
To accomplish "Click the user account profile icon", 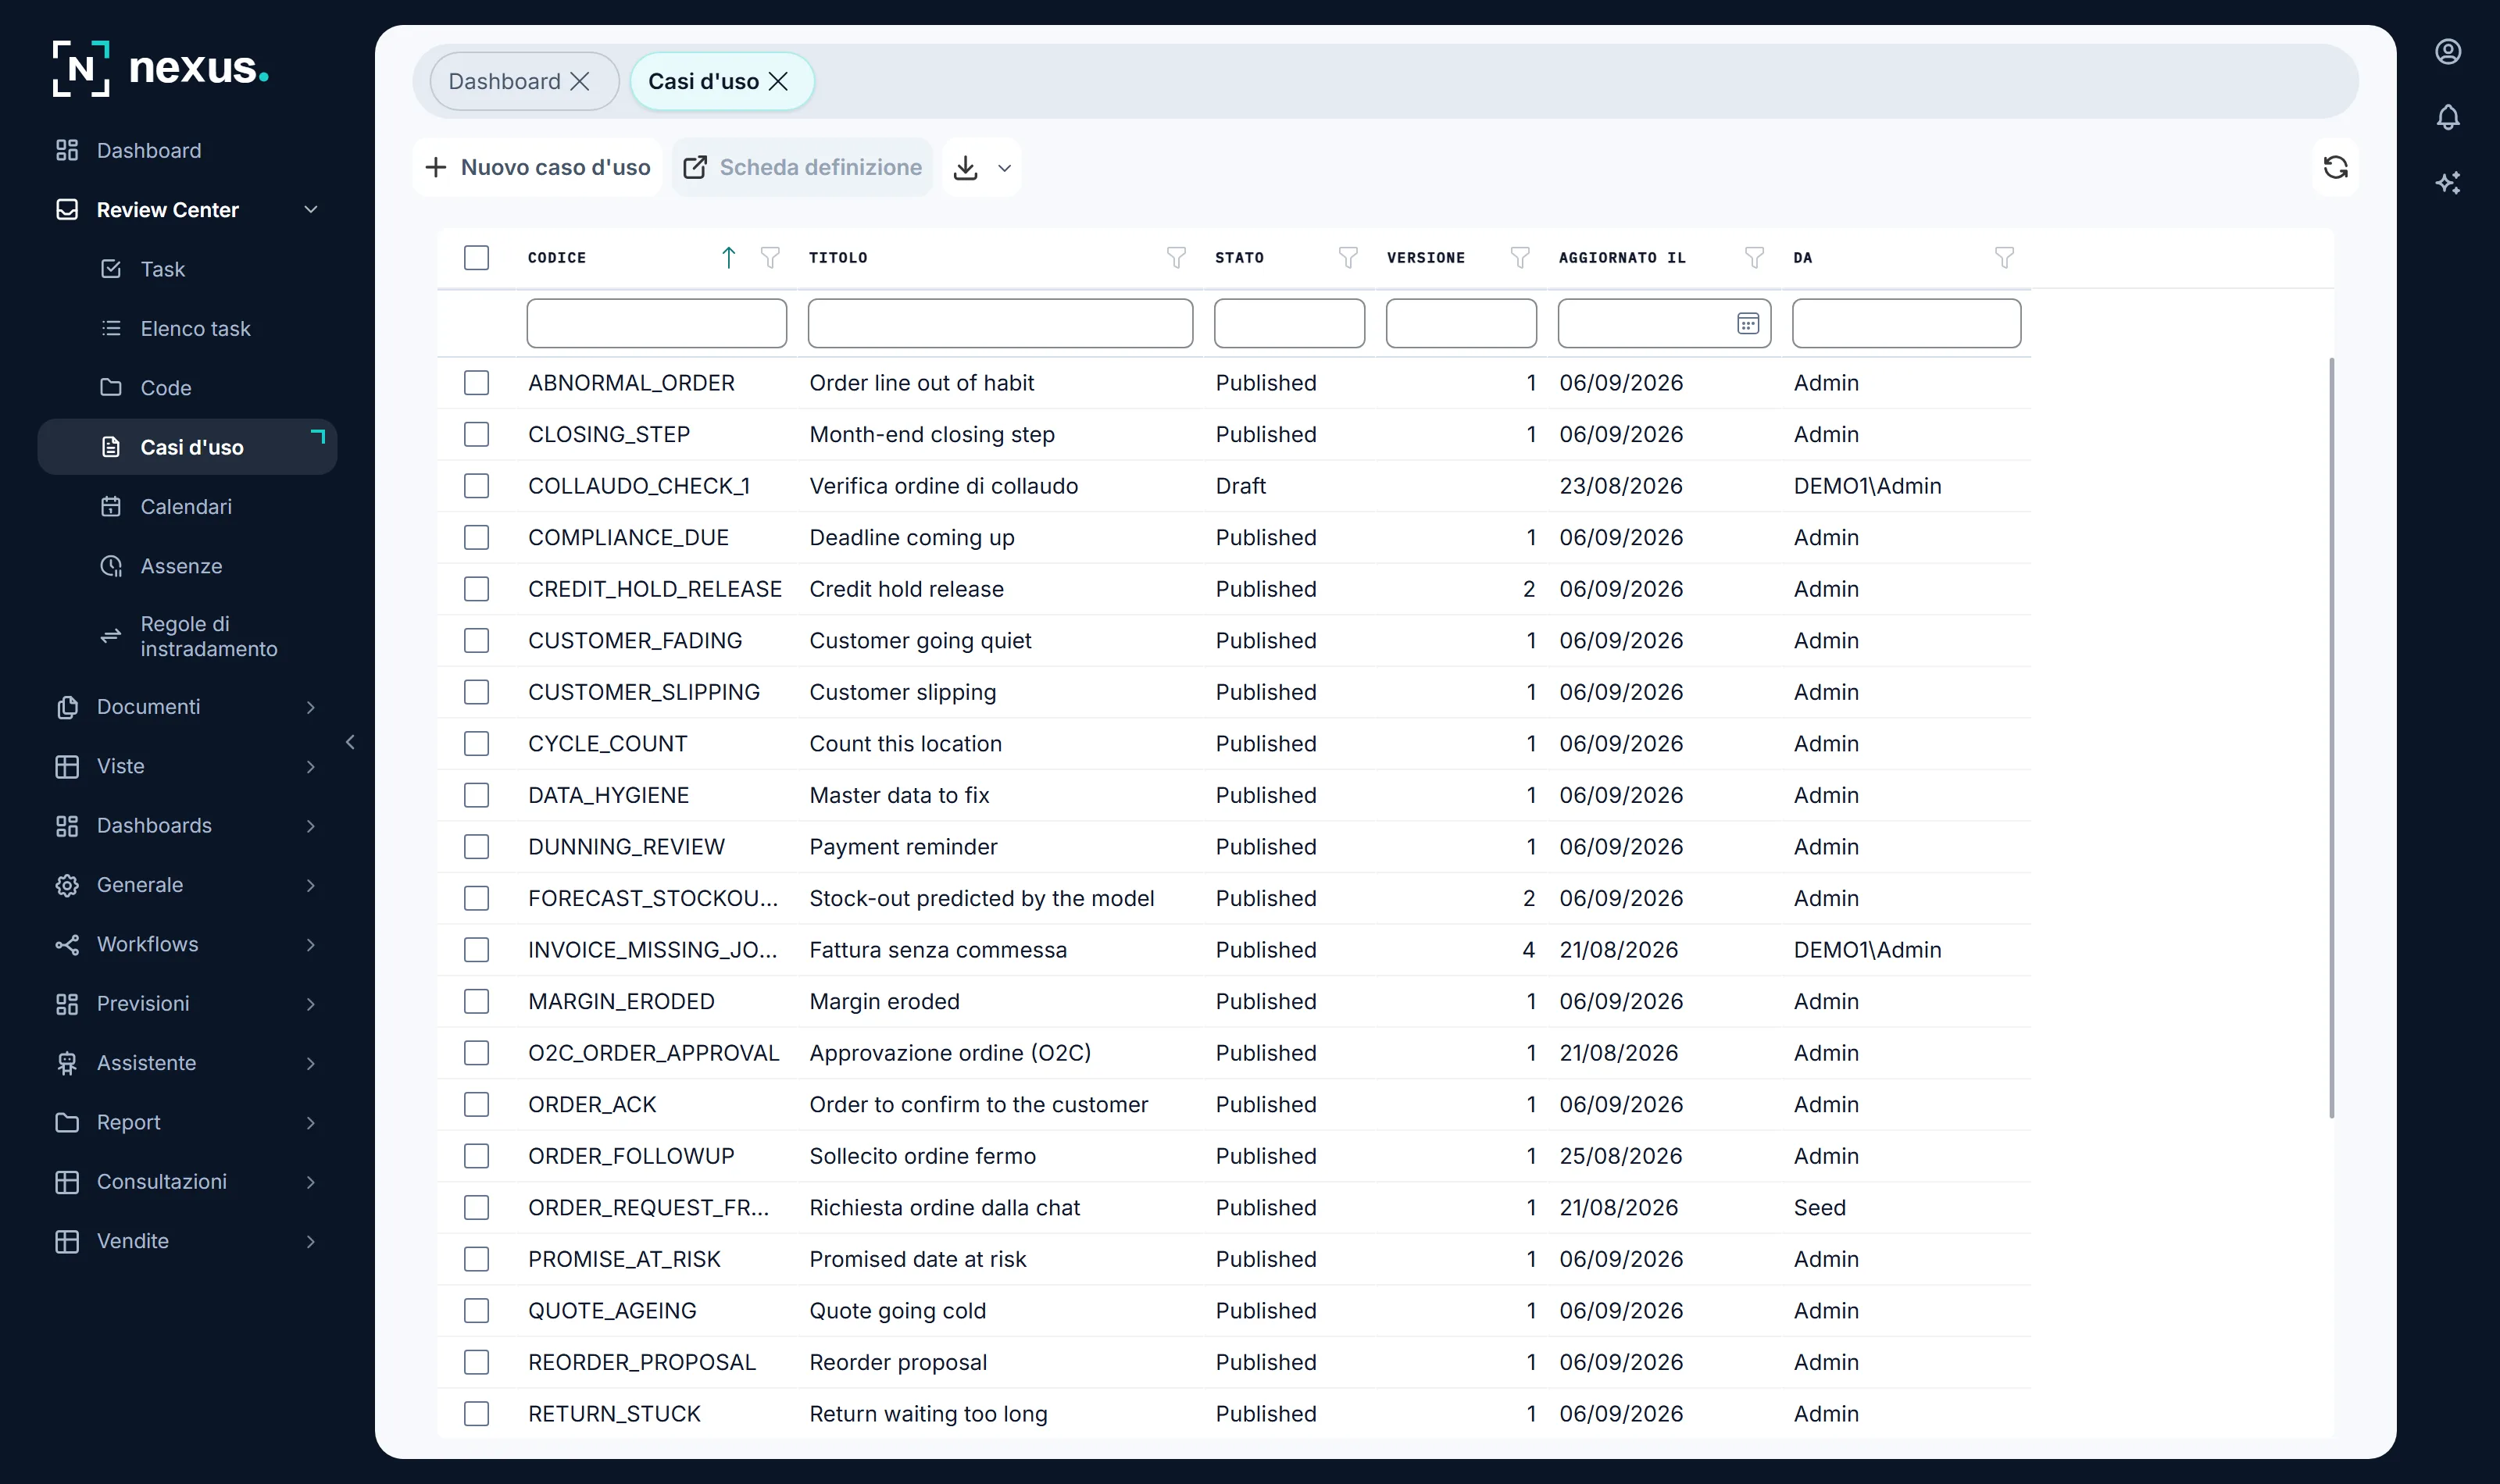I will 2448,52.
